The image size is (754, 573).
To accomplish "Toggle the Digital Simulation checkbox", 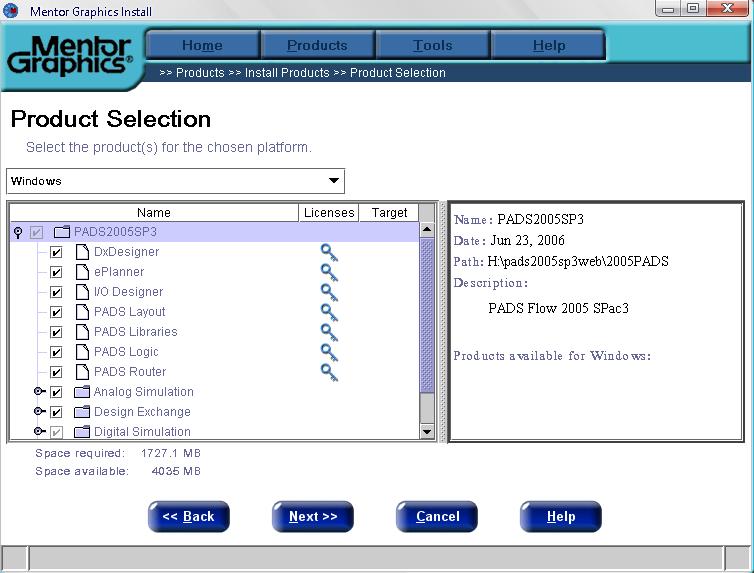I will point(56,432).
